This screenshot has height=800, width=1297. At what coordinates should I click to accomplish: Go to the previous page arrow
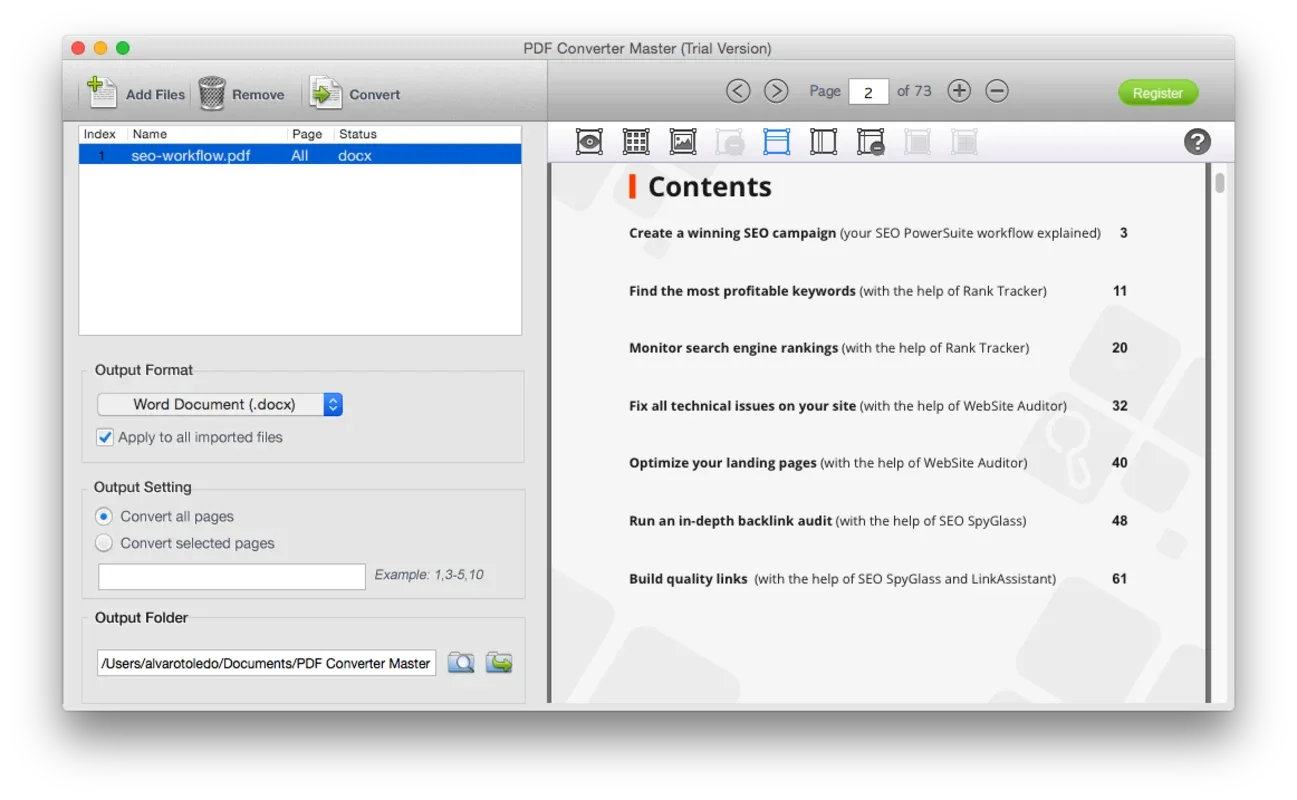(738, 91)
